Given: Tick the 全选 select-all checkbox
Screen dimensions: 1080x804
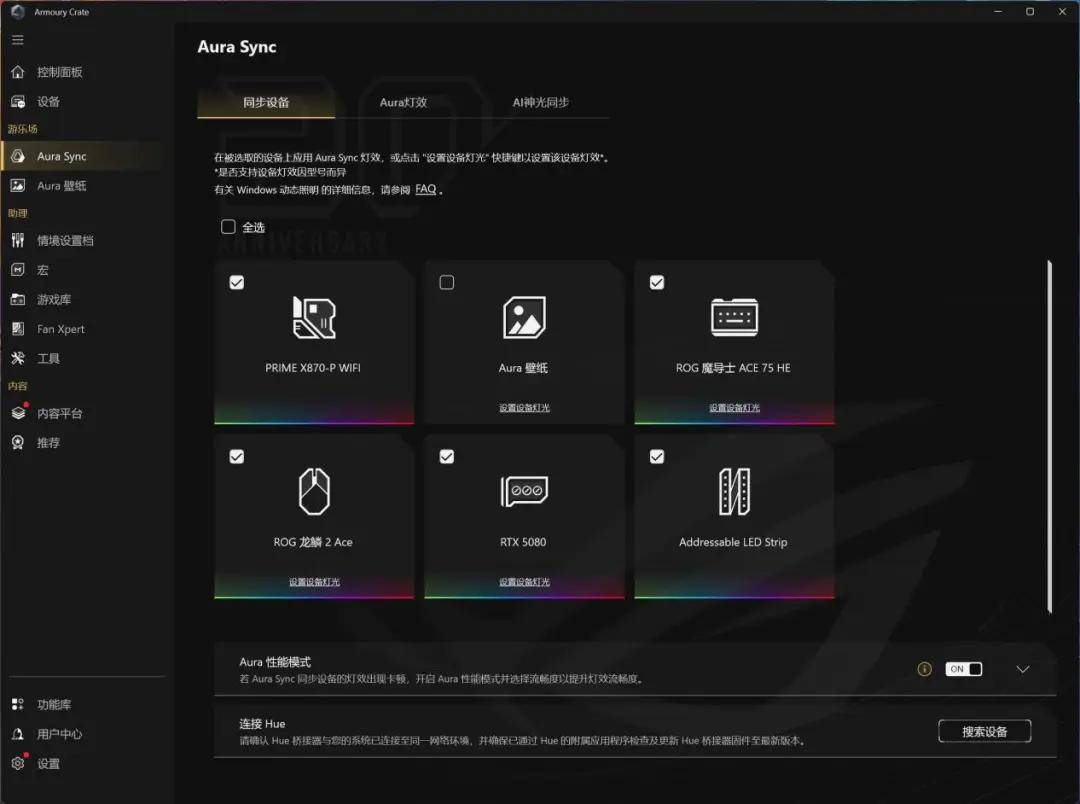Looking at the screenshot, I should click(x=228, y=227).
